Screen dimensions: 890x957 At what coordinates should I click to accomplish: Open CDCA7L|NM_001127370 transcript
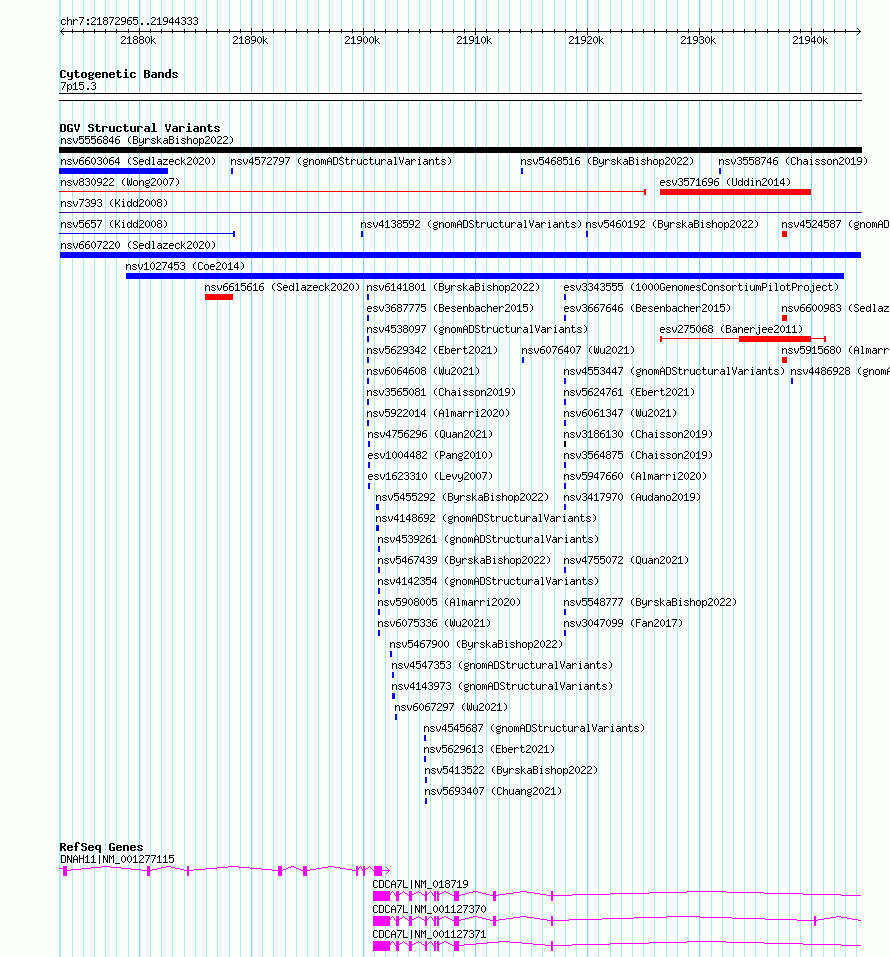click(430, 909)
